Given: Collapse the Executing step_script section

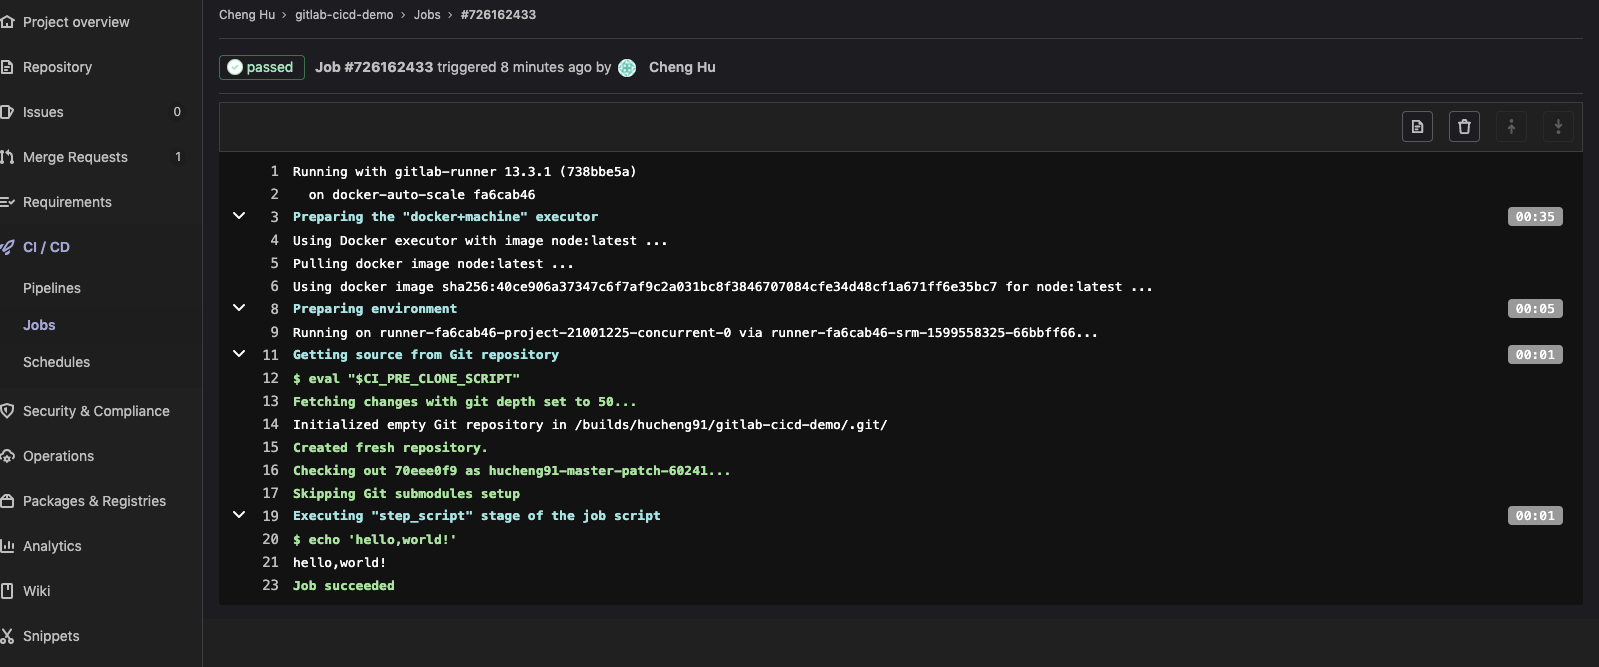Looking at the screenshot, I should pos(239,515).
